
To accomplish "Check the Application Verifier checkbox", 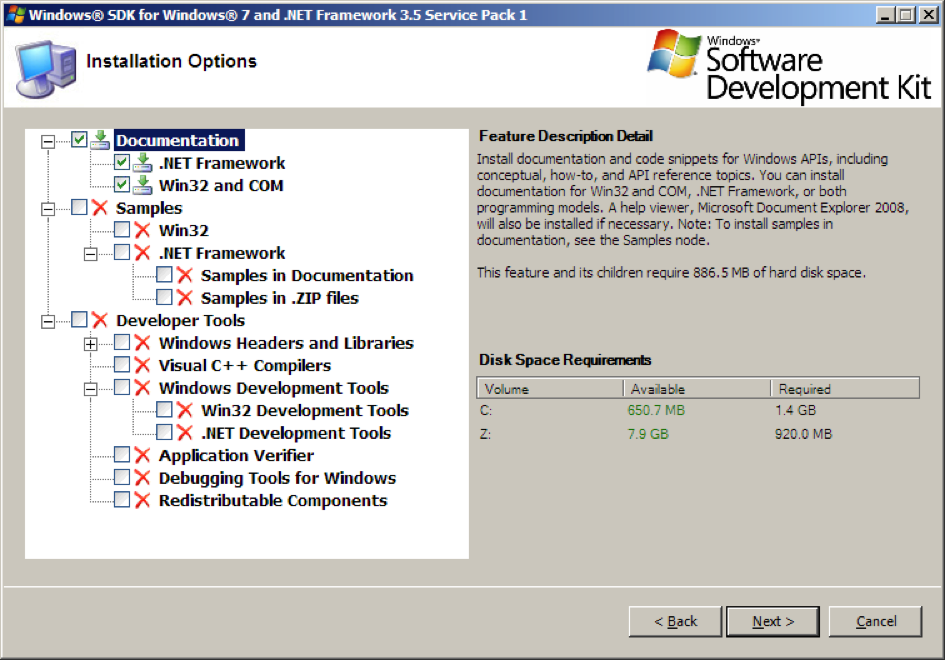I will [122, 454].
